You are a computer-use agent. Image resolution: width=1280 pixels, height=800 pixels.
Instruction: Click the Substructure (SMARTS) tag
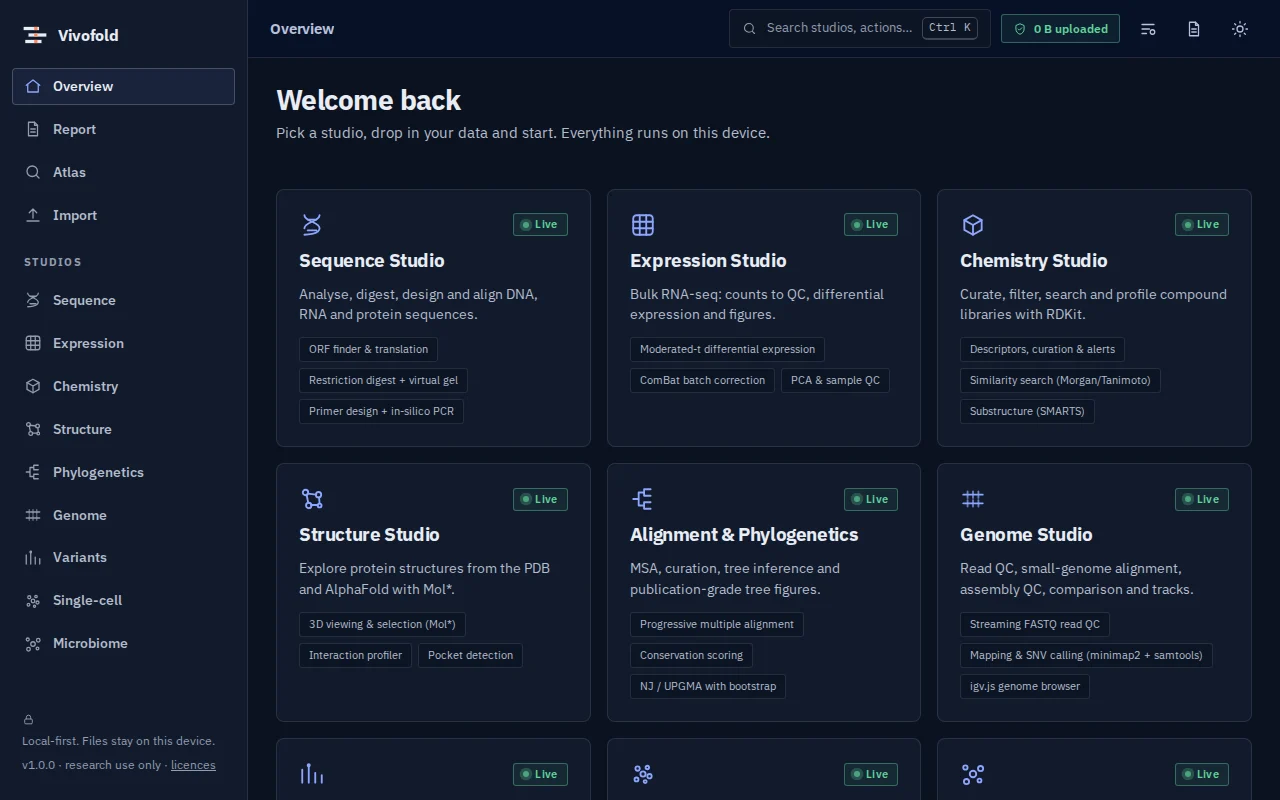tap(1027, 411)
